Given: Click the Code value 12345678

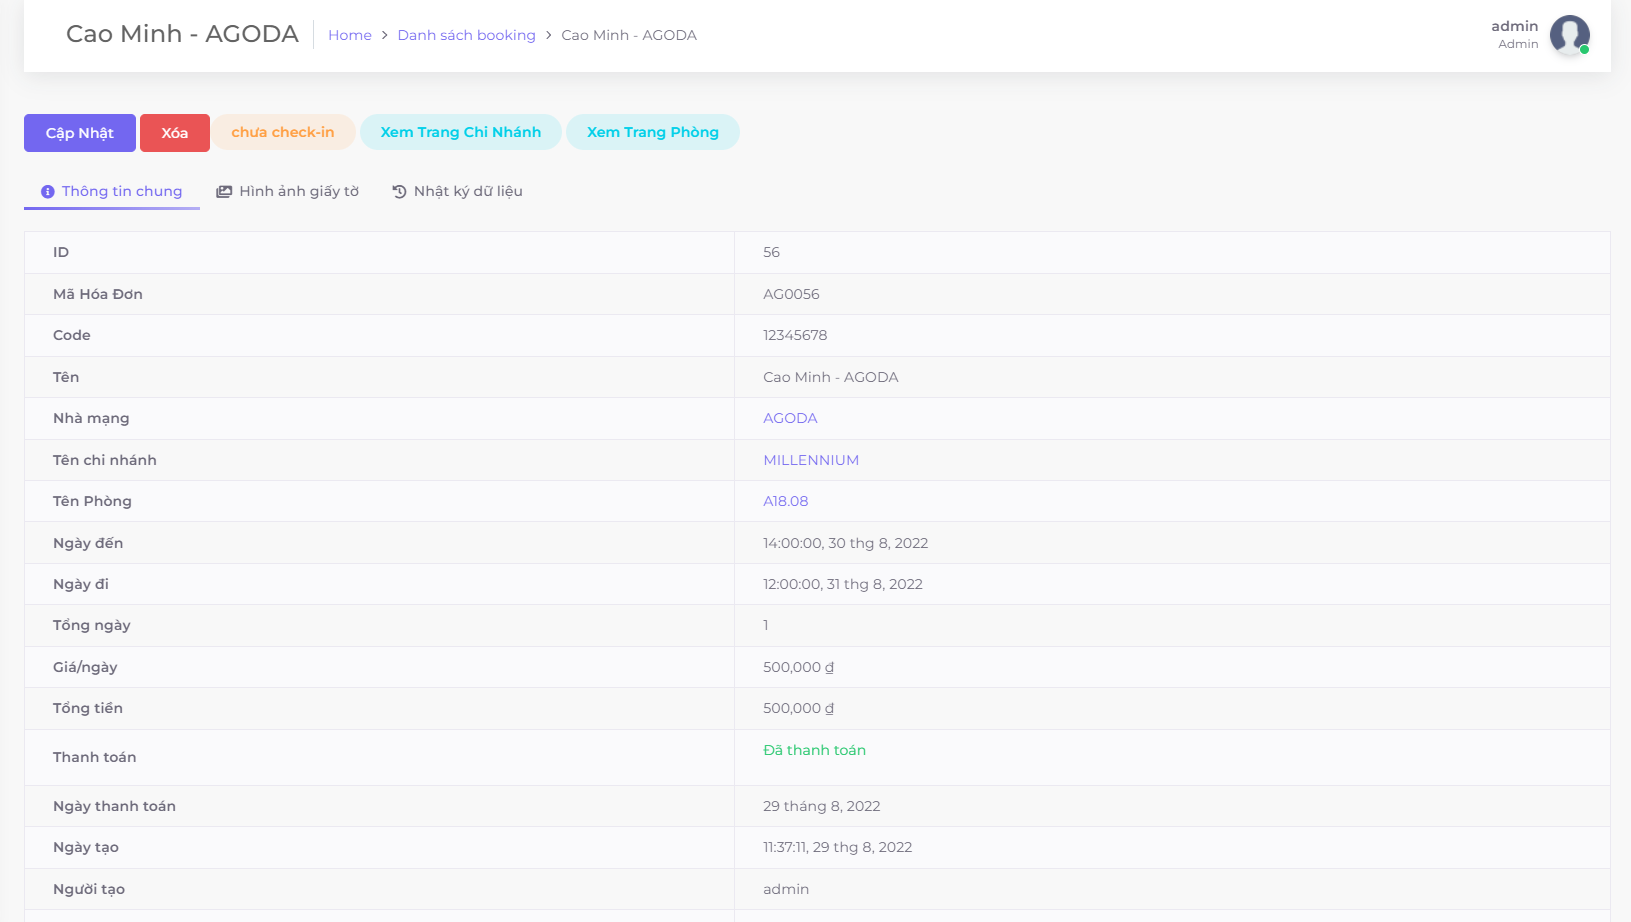Looking at the screenshot, I should click(x=795, y=335).
